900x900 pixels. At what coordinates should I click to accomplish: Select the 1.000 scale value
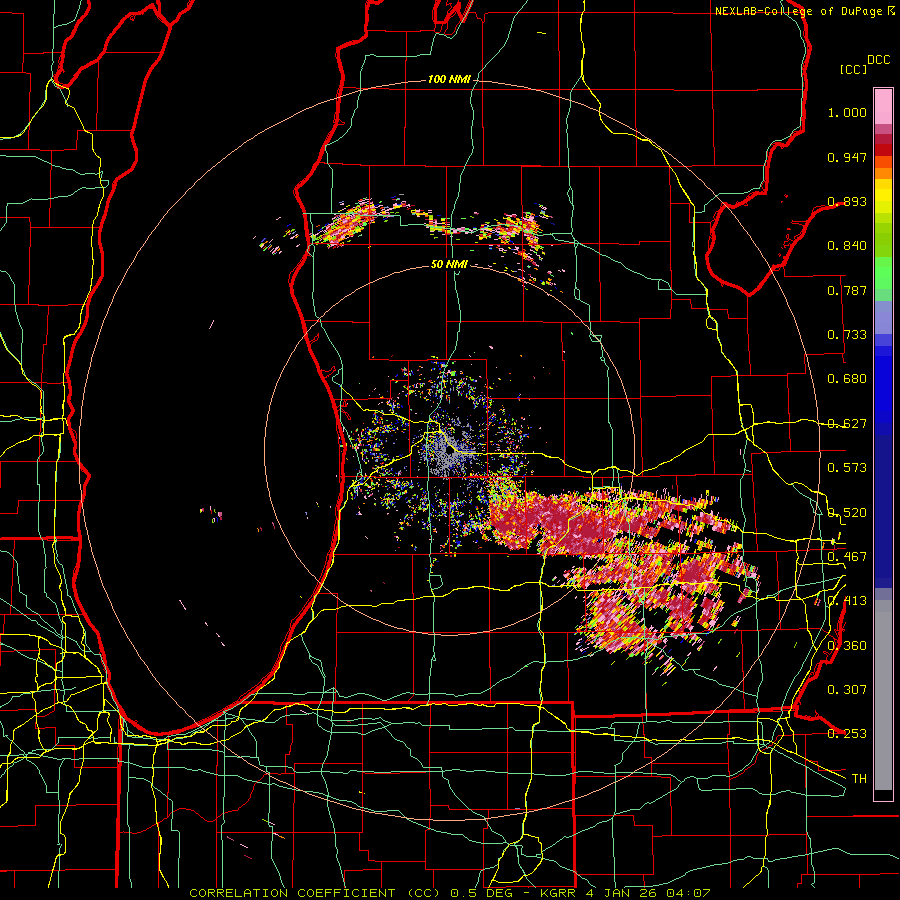(x=847, y=112)
